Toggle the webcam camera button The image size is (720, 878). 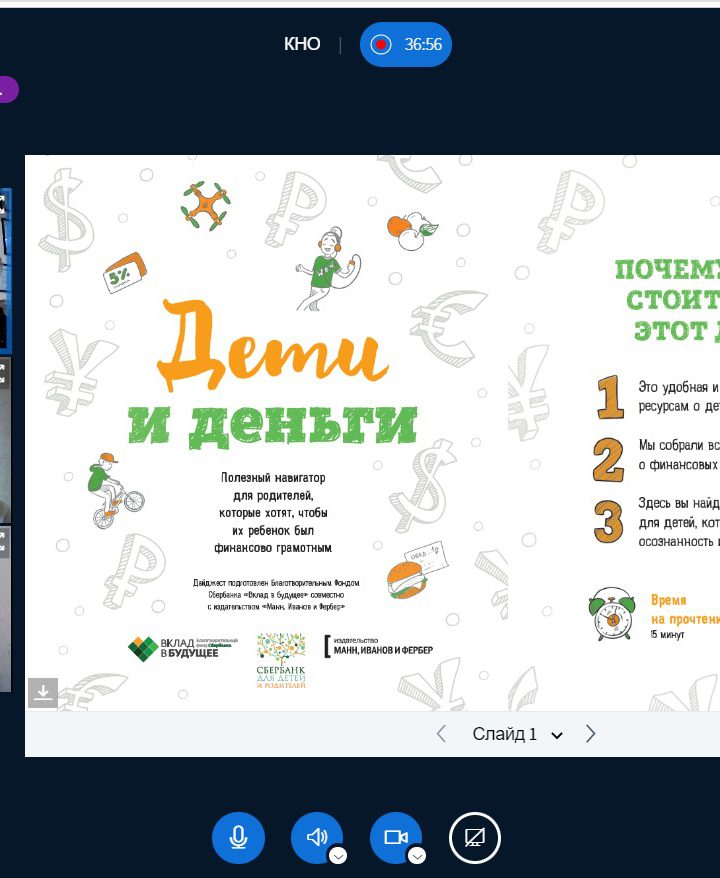[x=395, y=837]
